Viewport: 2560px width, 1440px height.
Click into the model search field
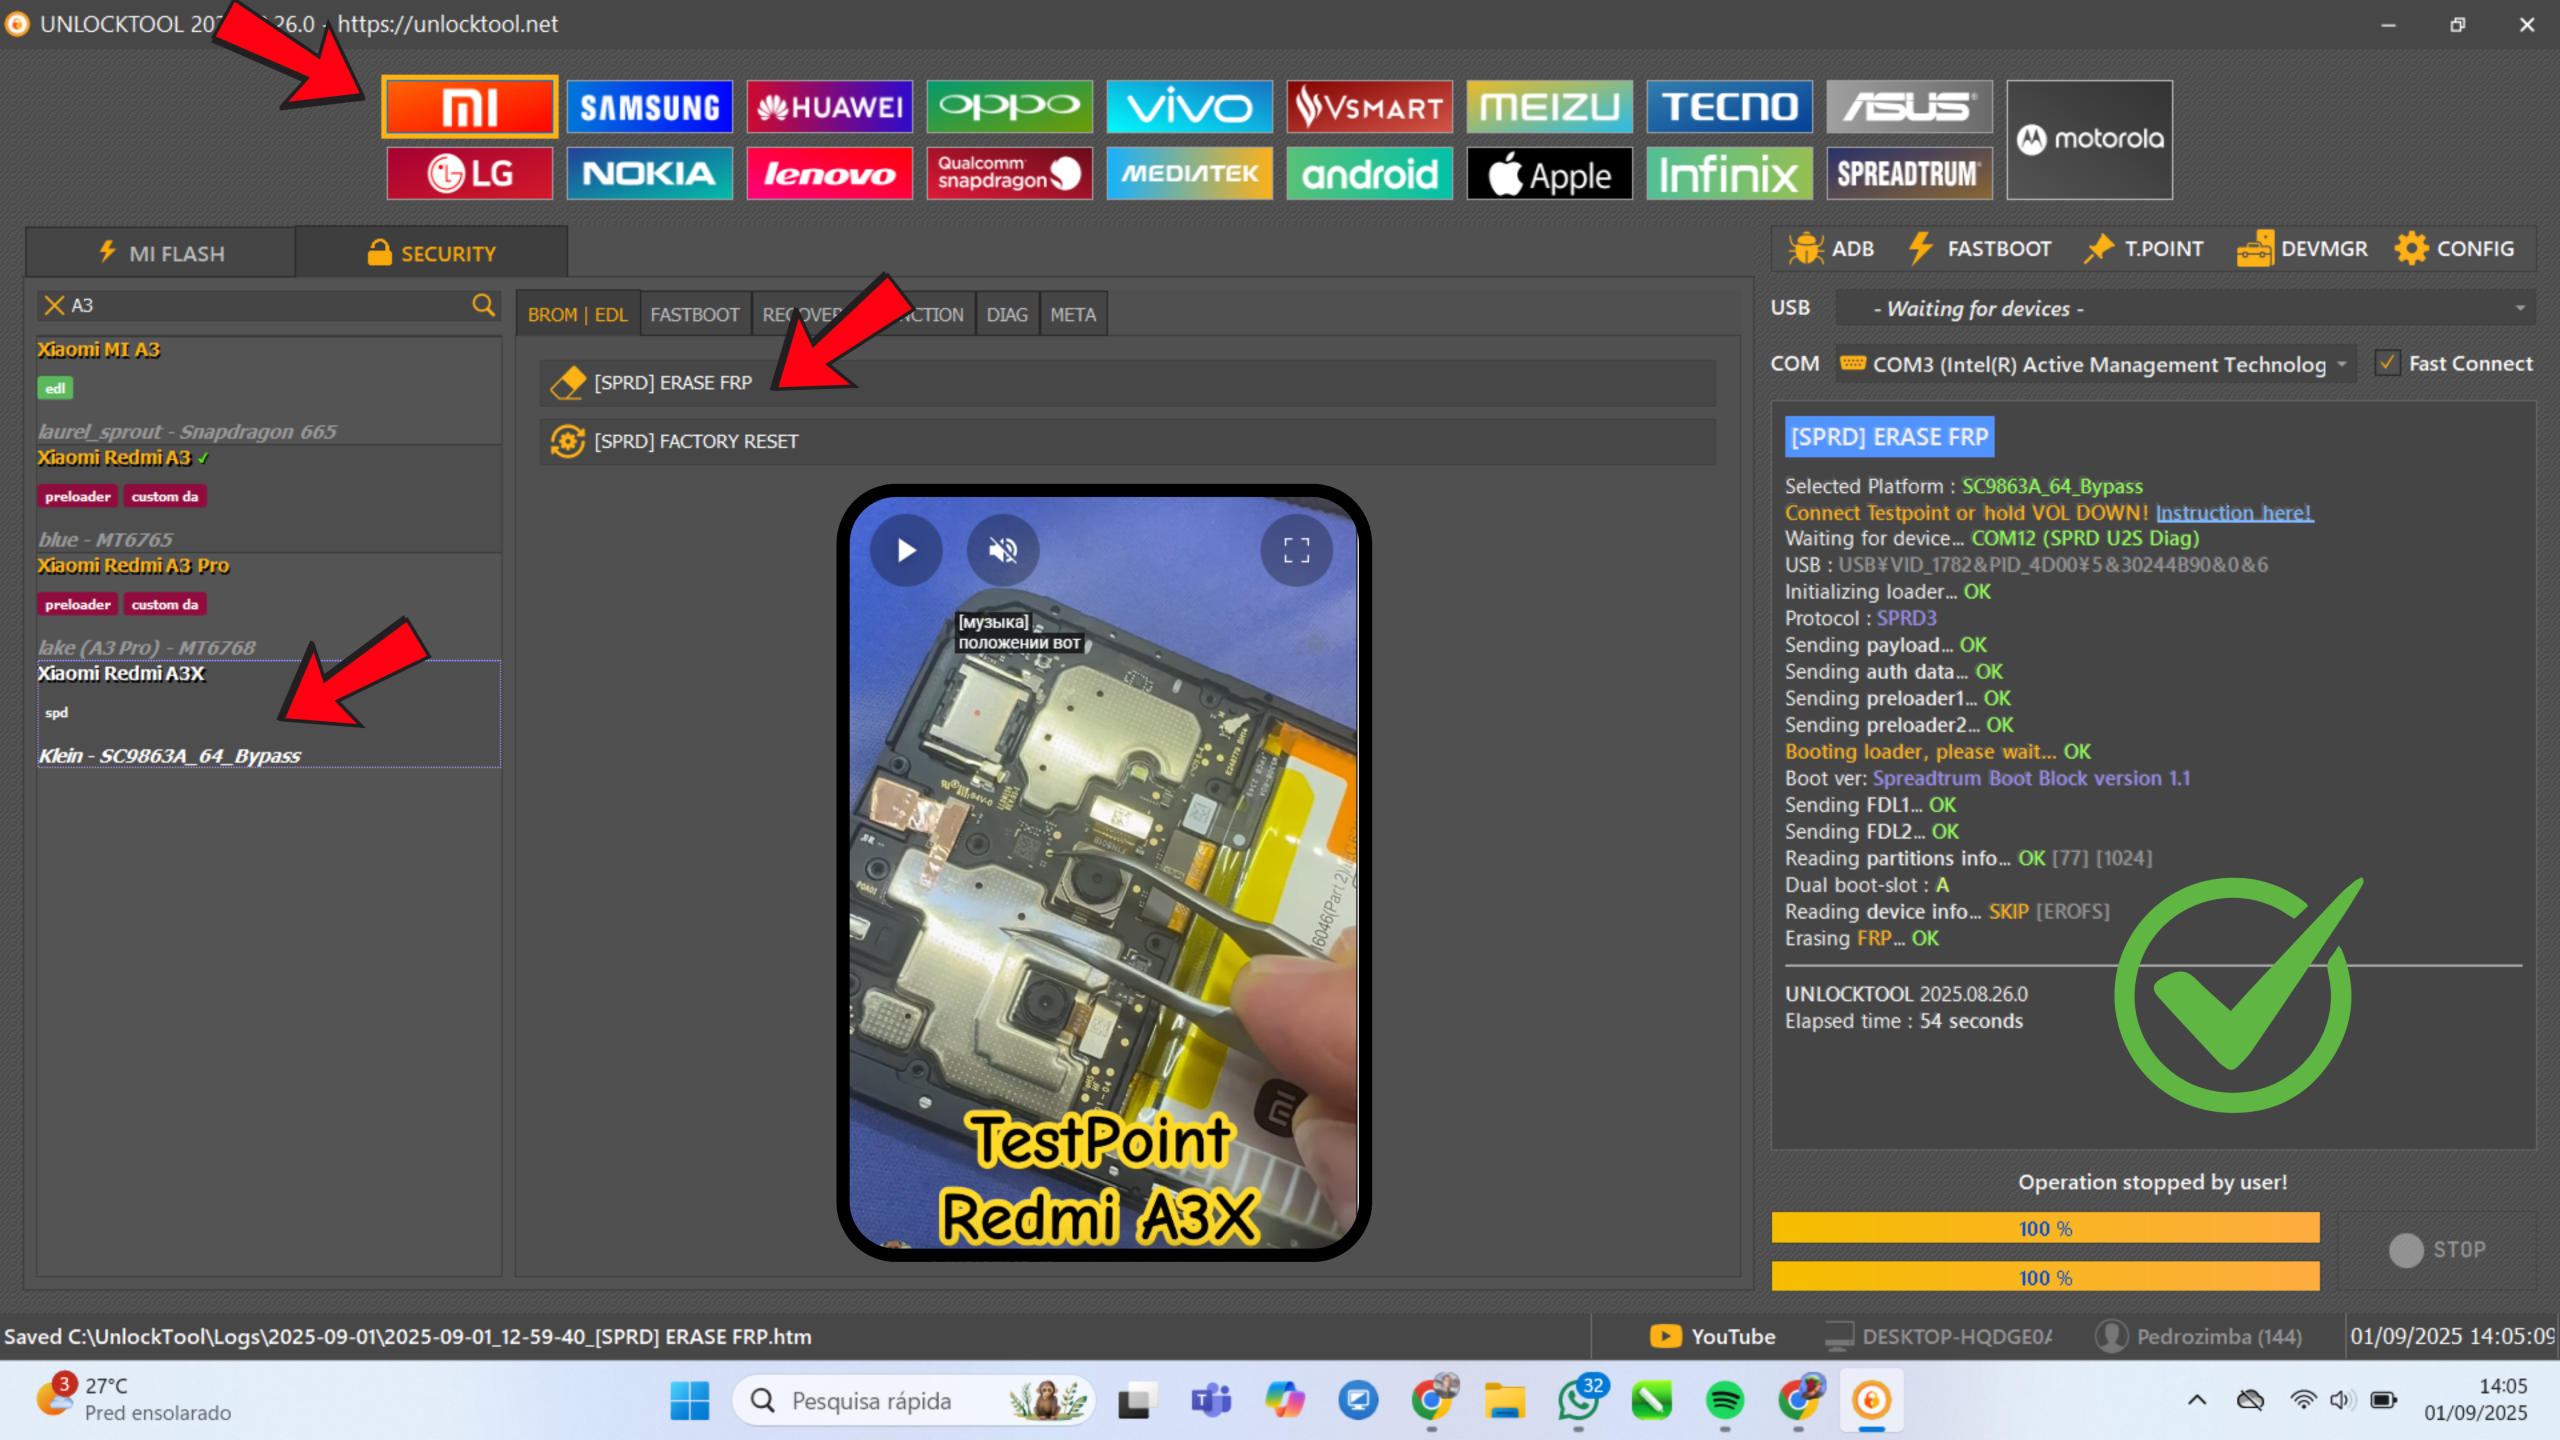click(268, 305)
